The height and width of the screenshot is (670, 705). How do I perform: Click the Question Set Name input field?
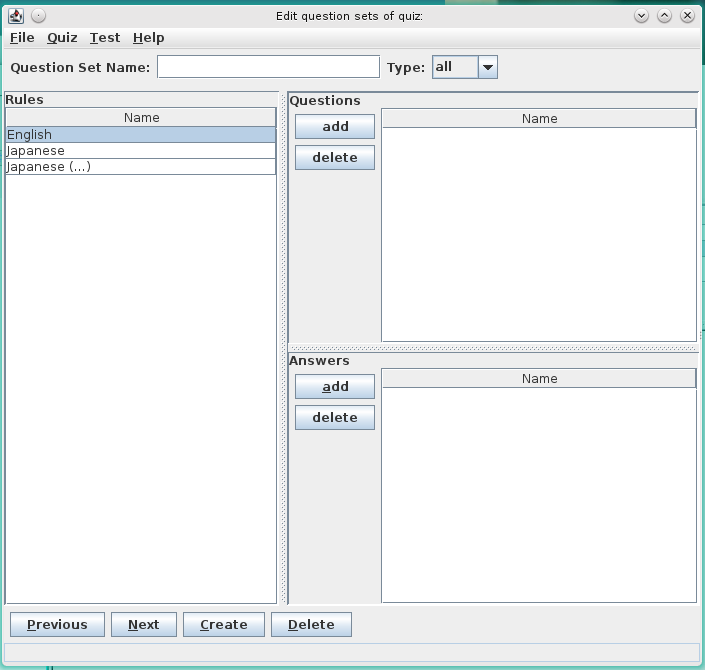268,67
